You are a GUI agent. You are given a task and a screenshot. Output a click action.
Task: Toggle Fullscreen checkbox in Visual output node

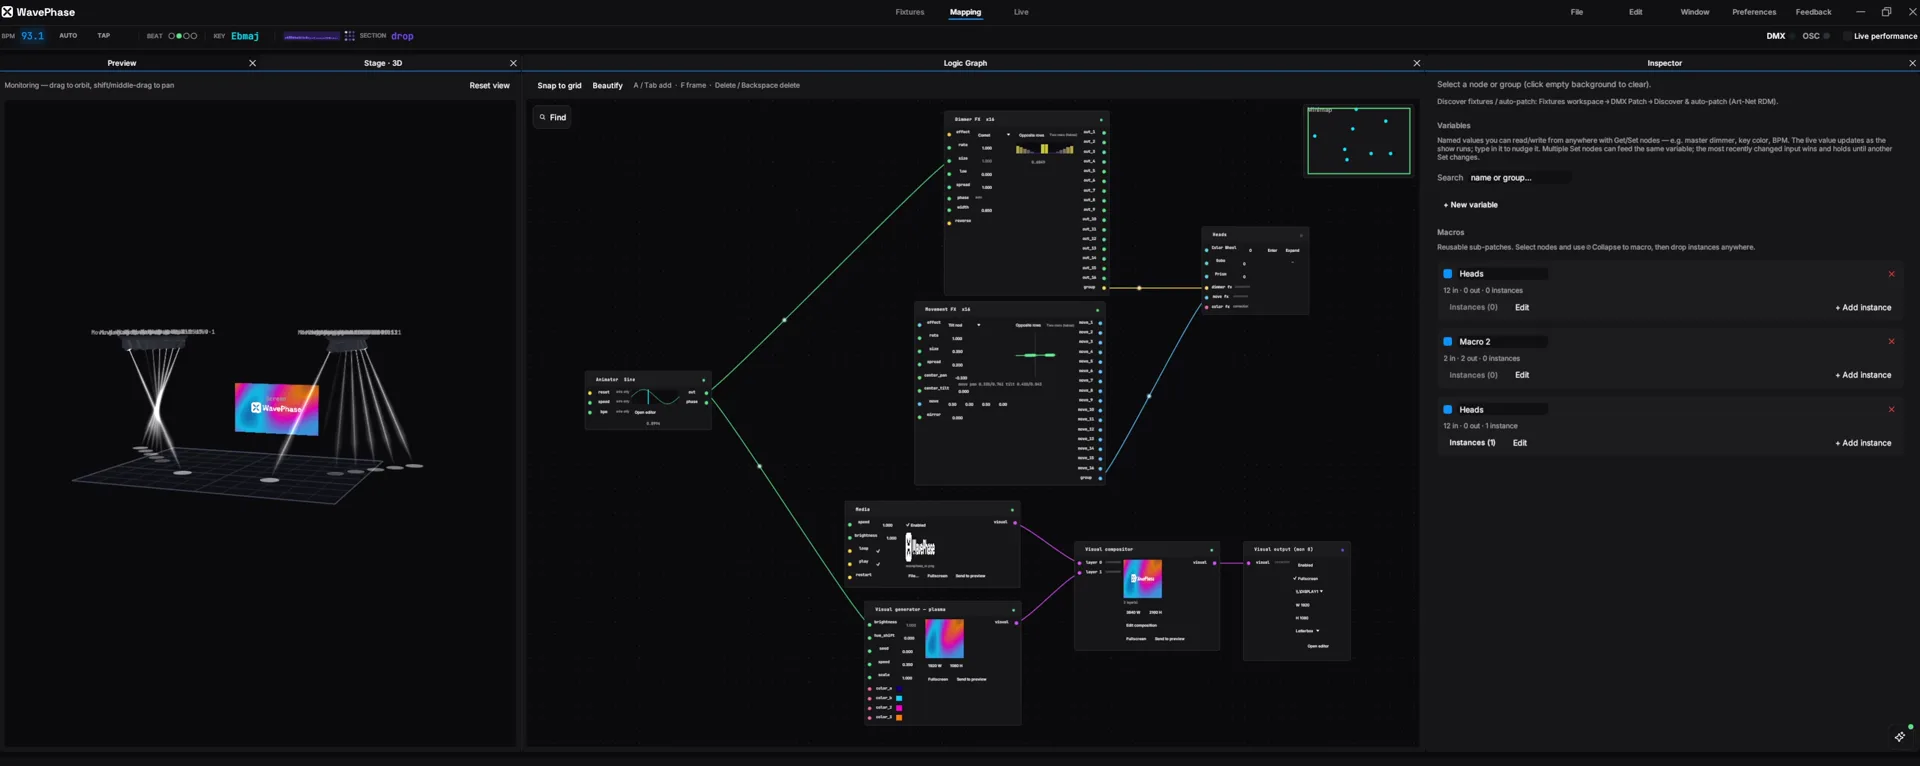click(1306, 578)
